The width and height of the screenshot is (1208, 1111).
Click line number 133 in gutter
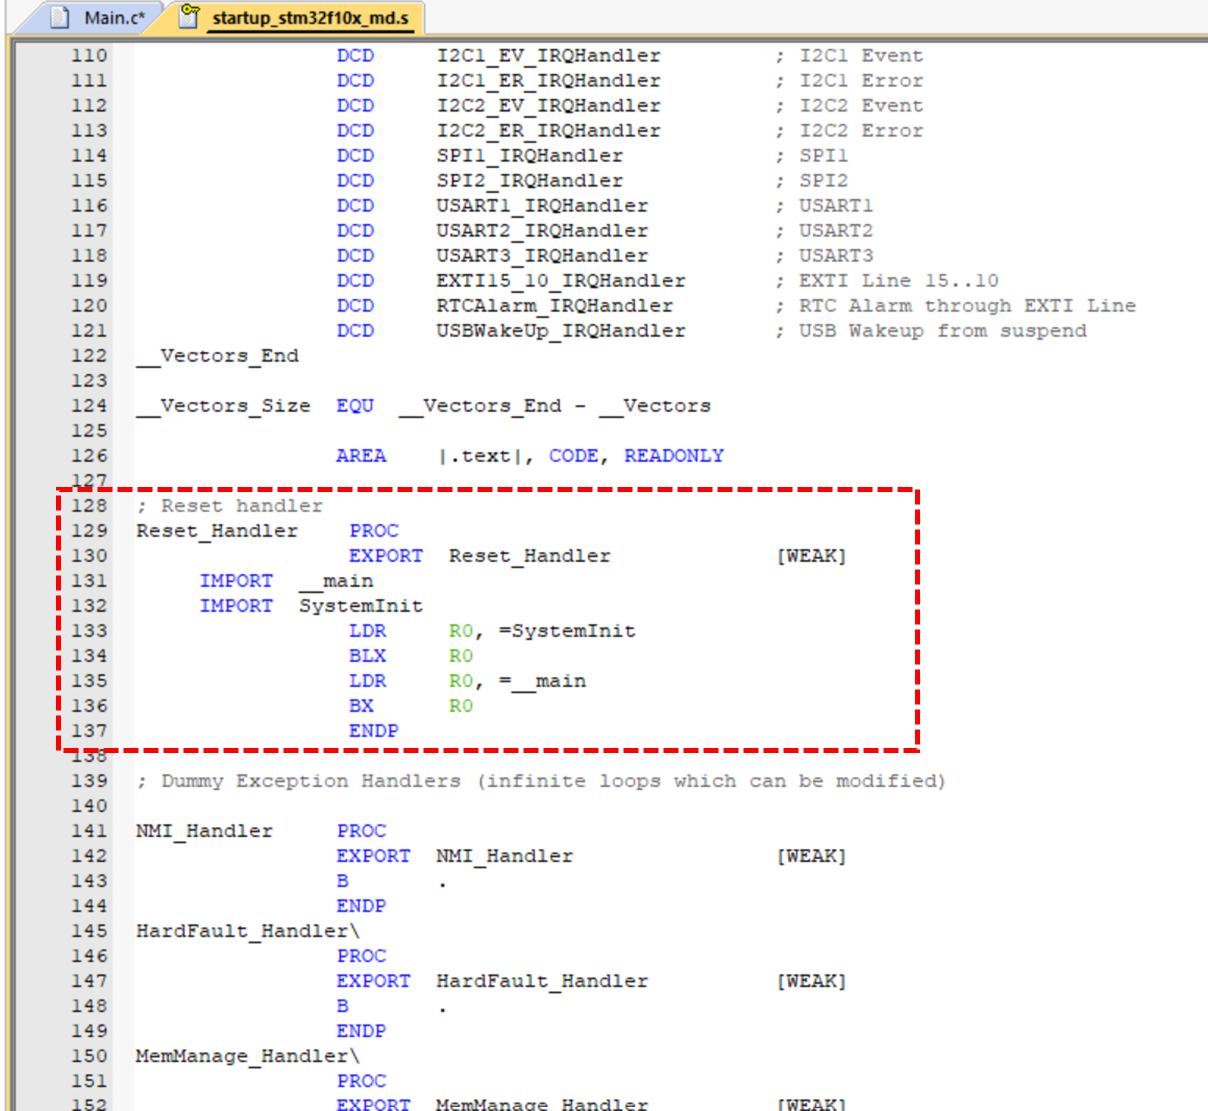pyautogui.click(x=89, y=631)
